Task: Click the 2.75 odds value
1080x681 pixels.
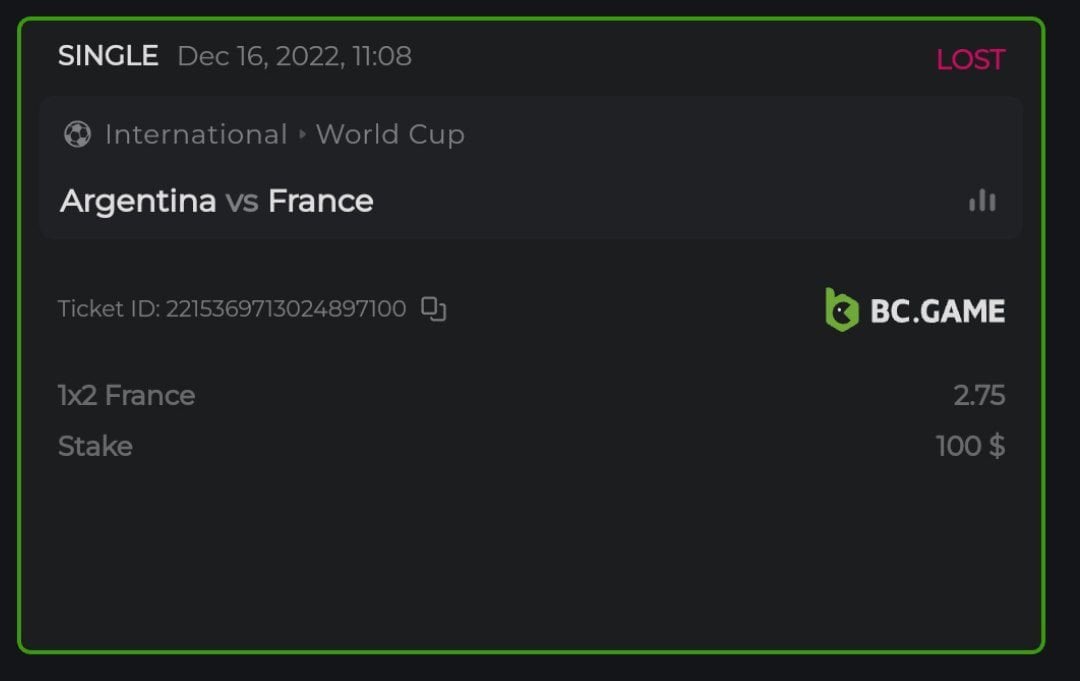Action: coord(979,396)
